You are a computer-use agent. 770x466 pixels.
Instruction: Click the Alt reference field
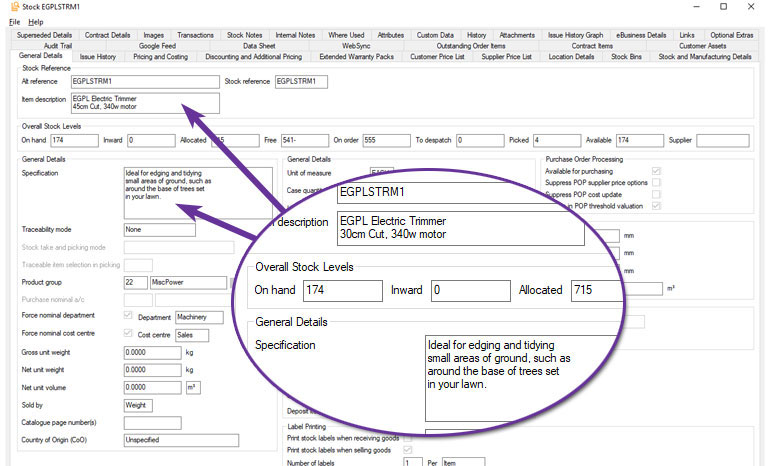pos(145,82)
